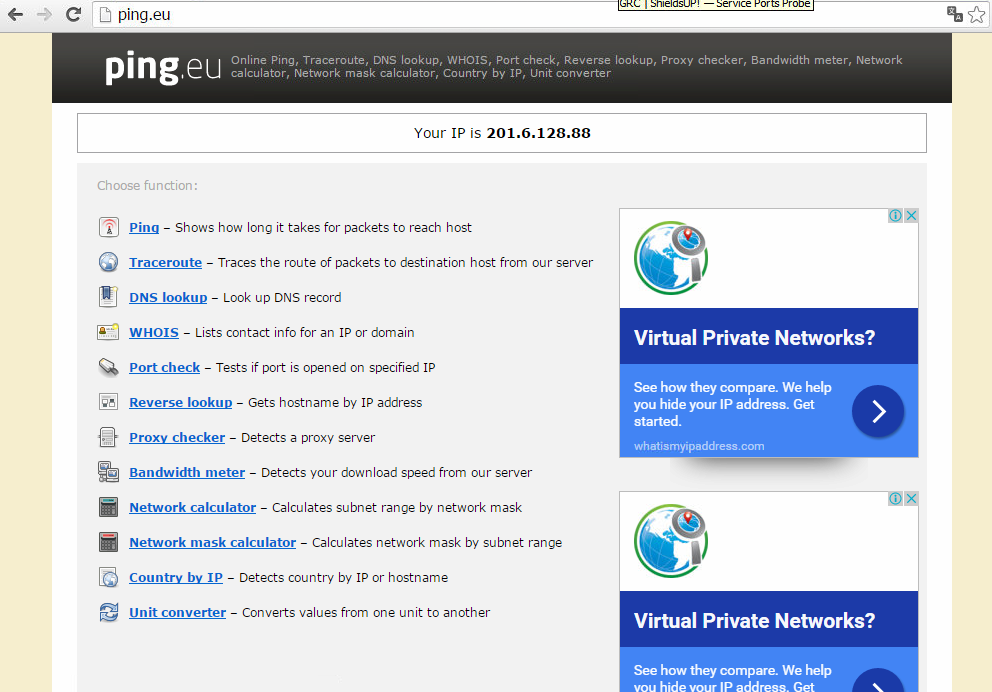Reload the page with the refresh button

73,14
